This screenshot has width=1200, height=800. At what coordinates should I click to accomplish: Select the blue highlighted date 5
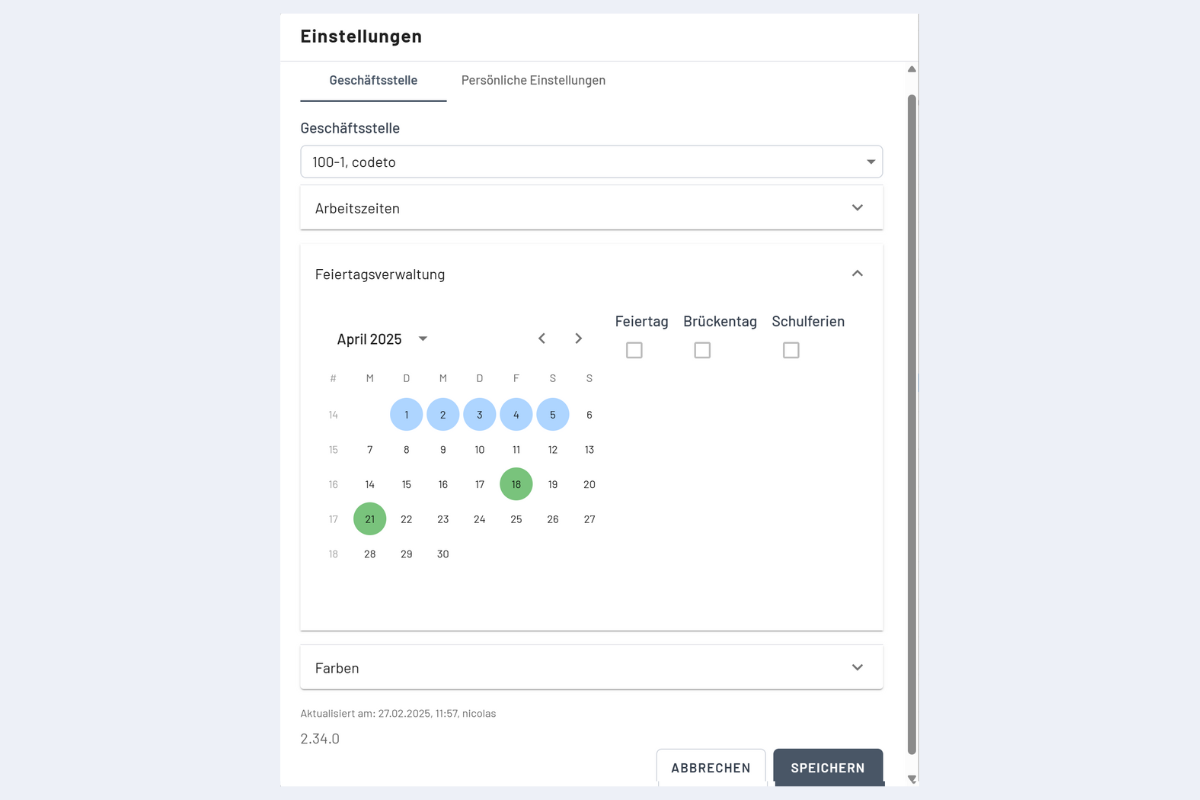(553, 414)
